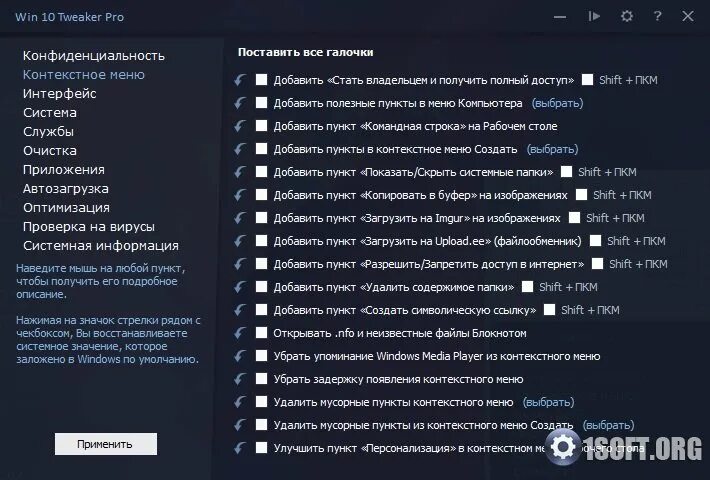
Task: Select Контекстное меню section
Action: (84, 75)
